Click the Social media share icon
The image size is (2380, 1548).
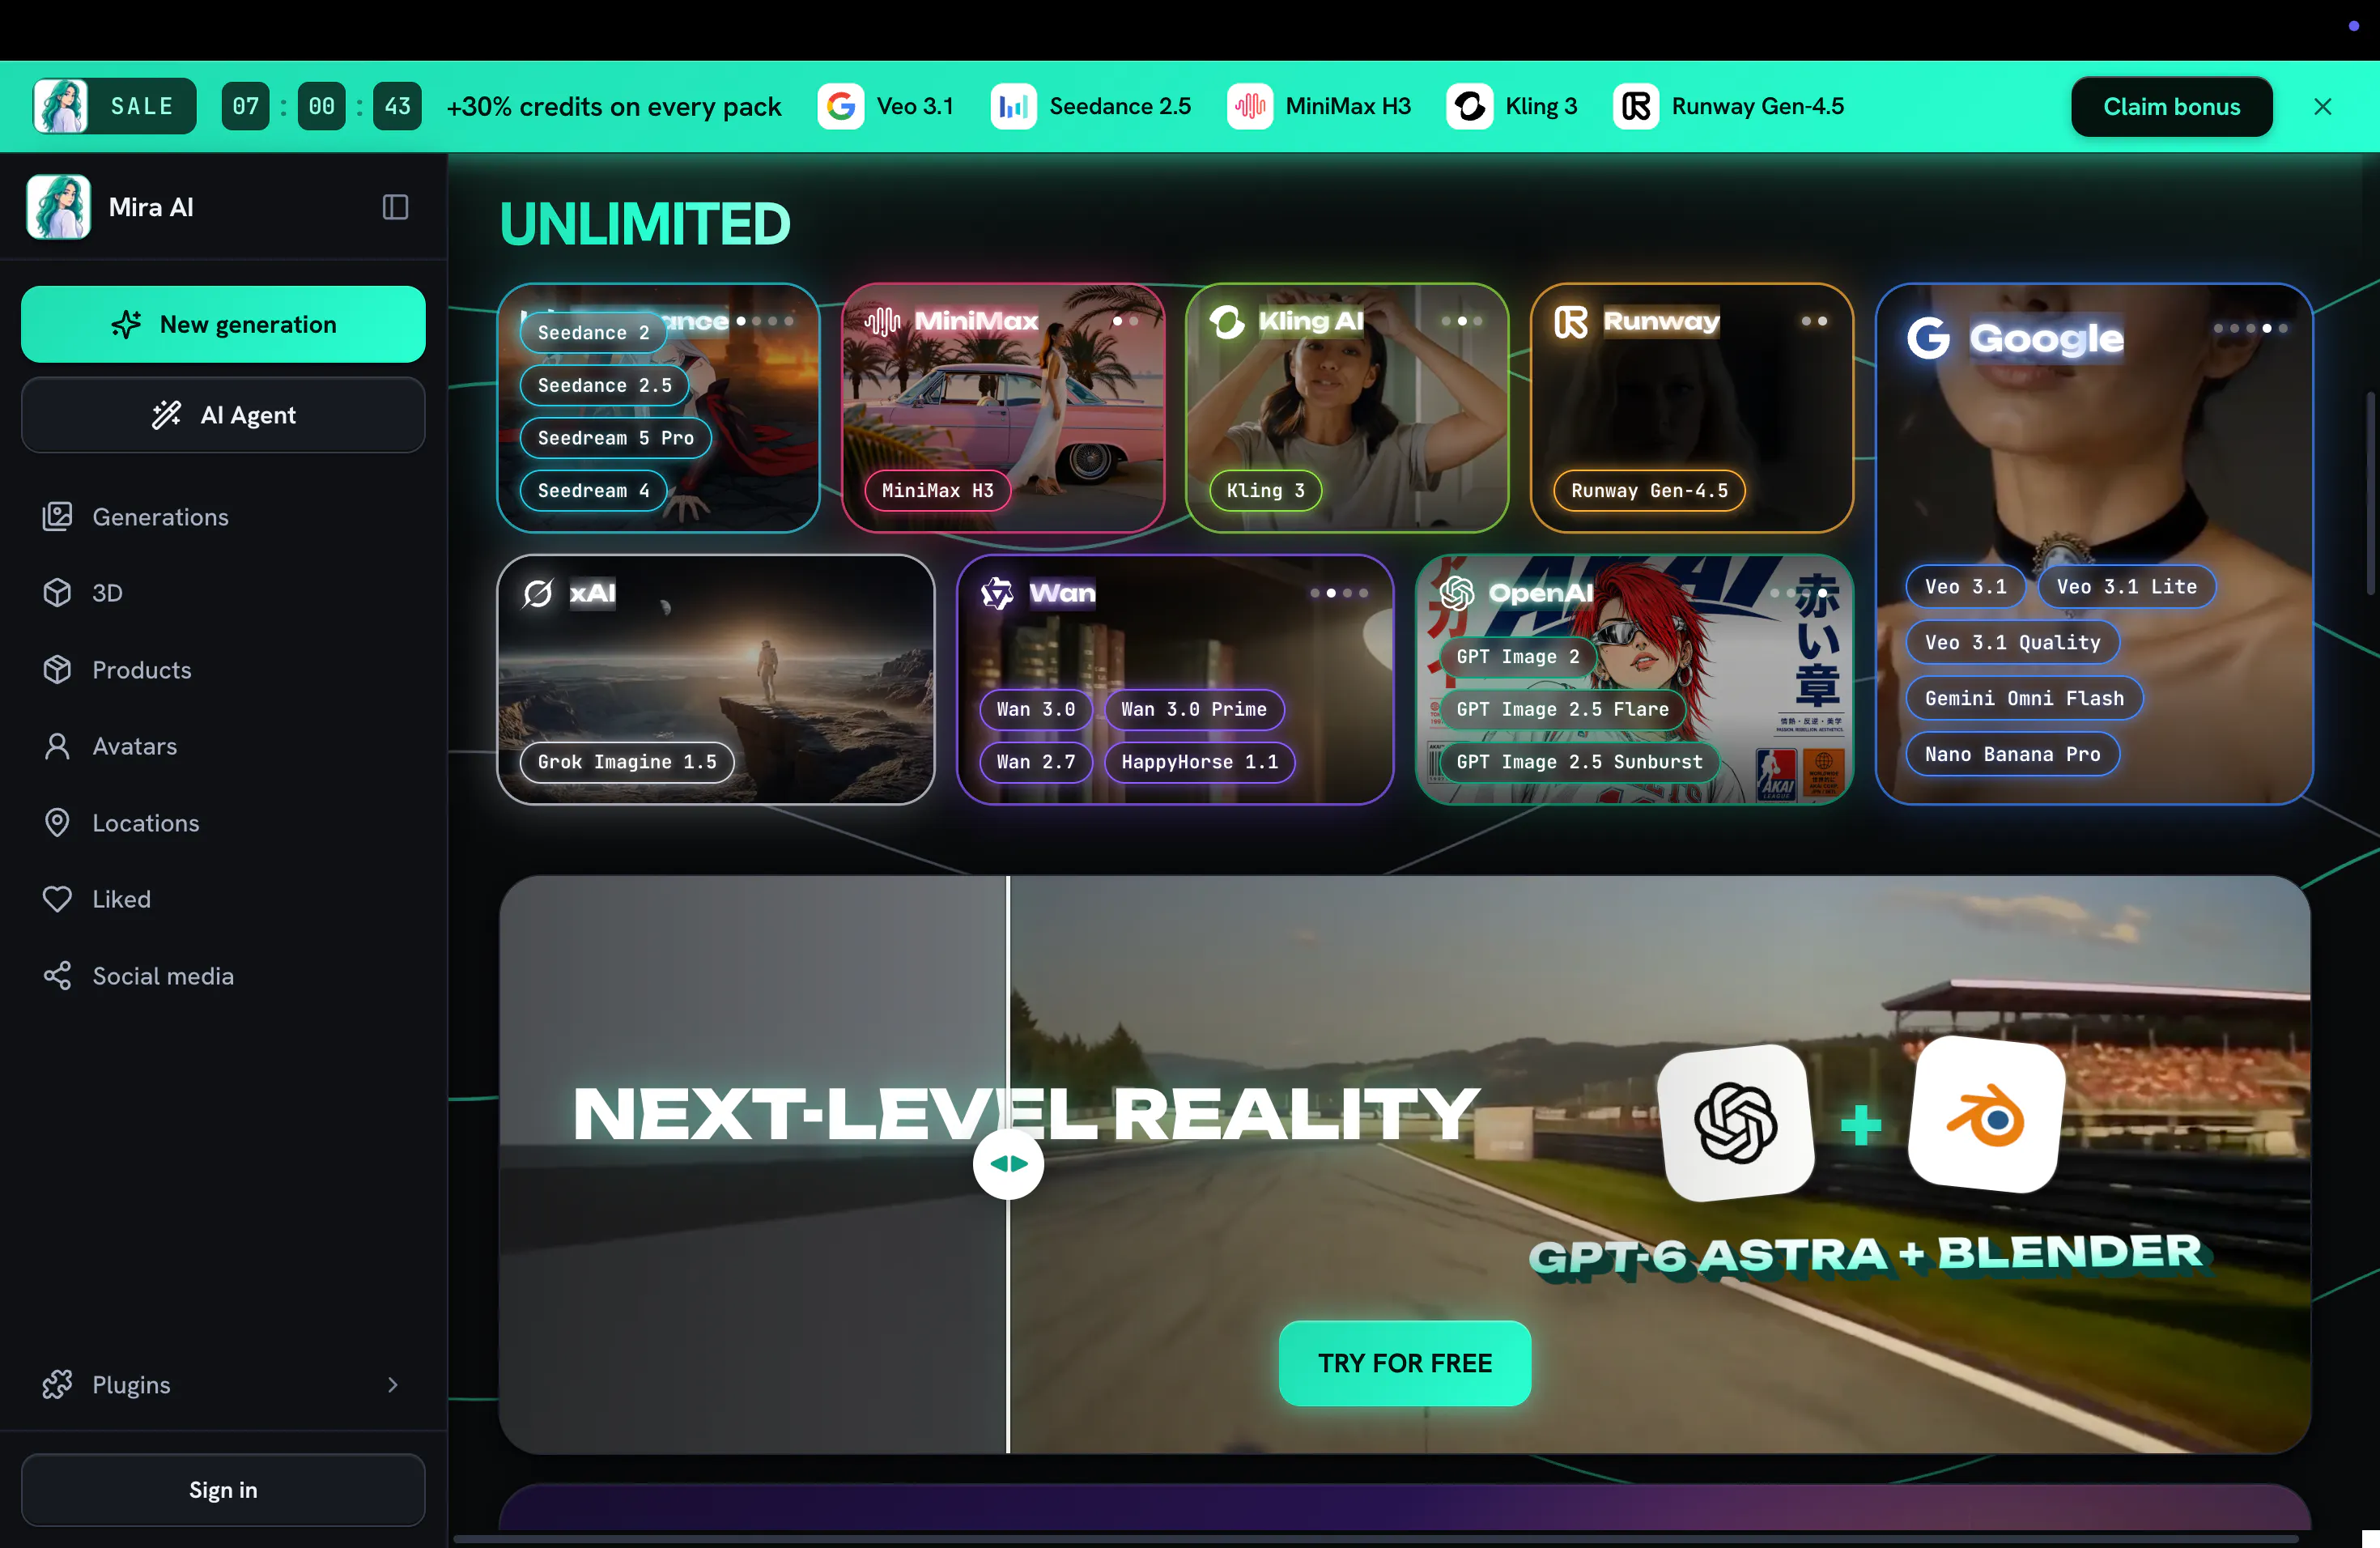57,975
